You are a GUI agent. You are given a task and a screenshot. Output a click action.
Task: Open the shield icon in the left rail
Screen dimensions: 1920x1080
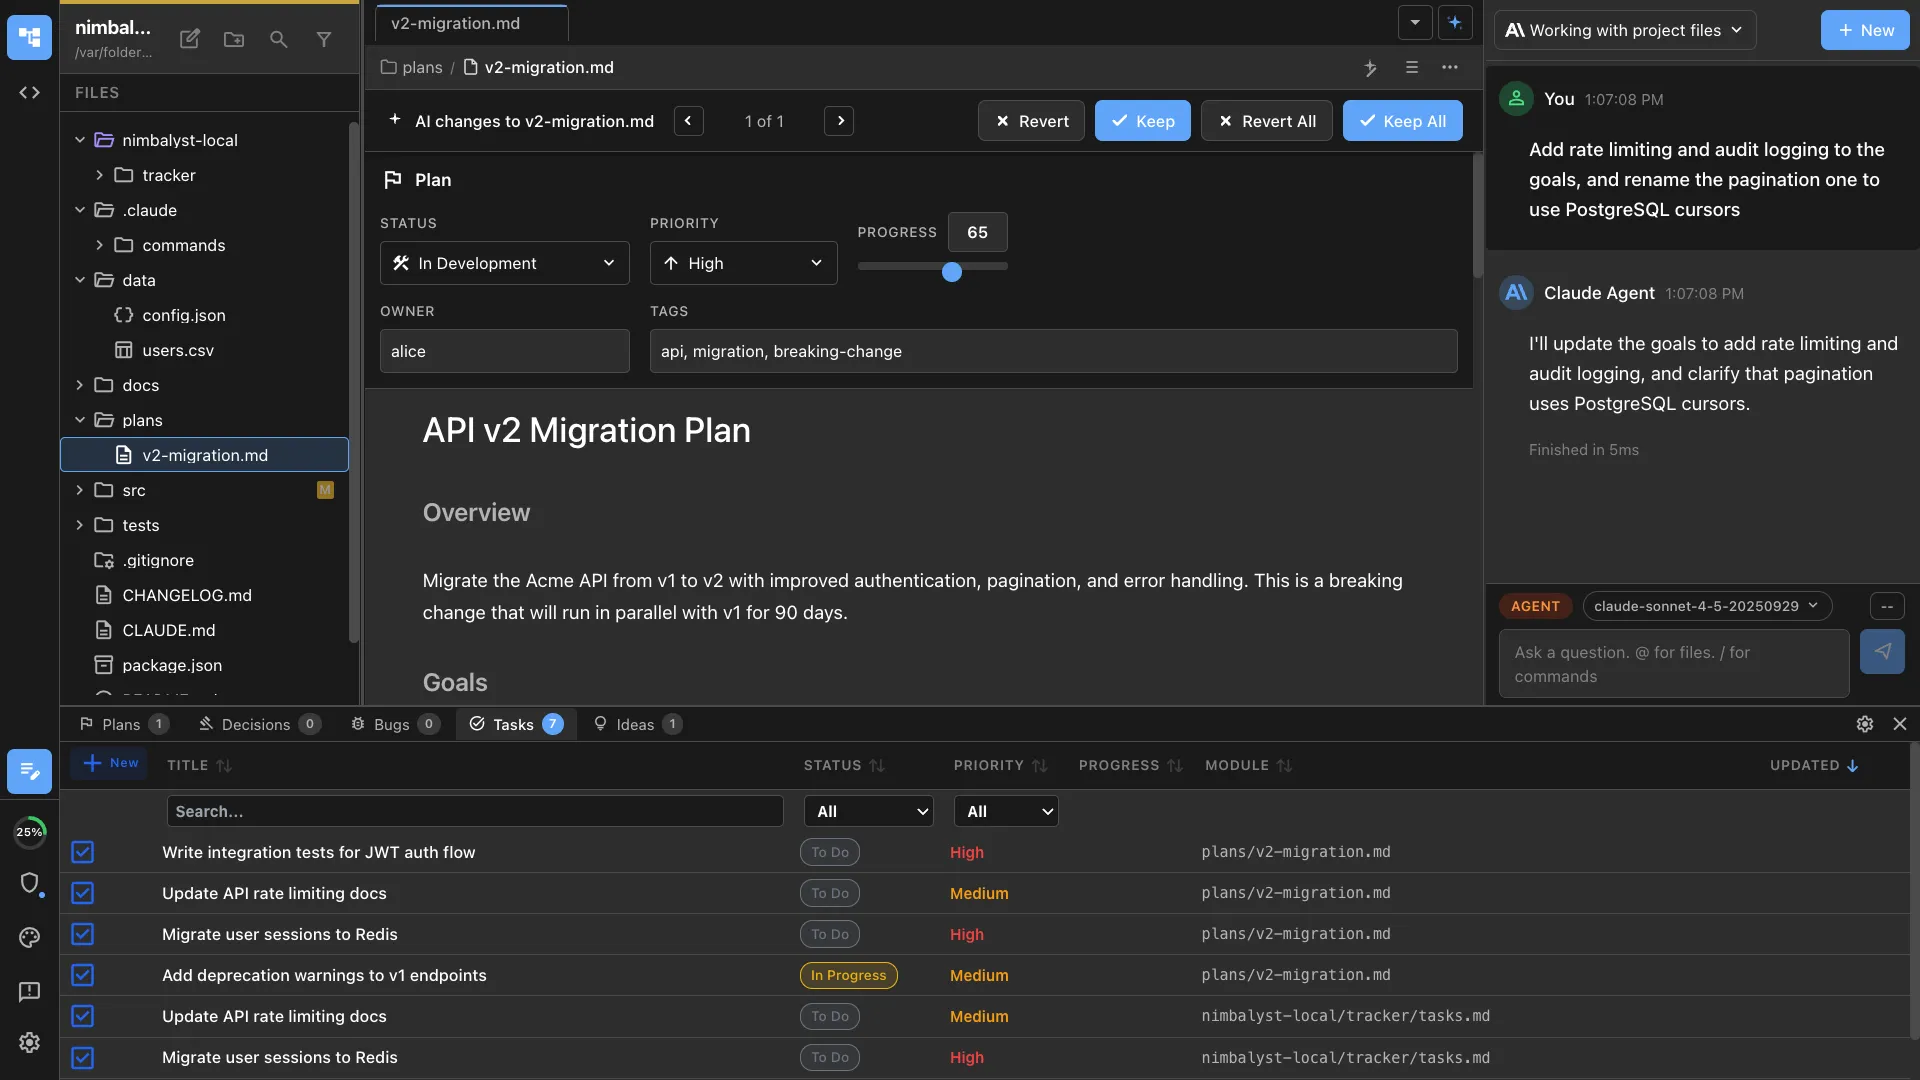[31, 884]
